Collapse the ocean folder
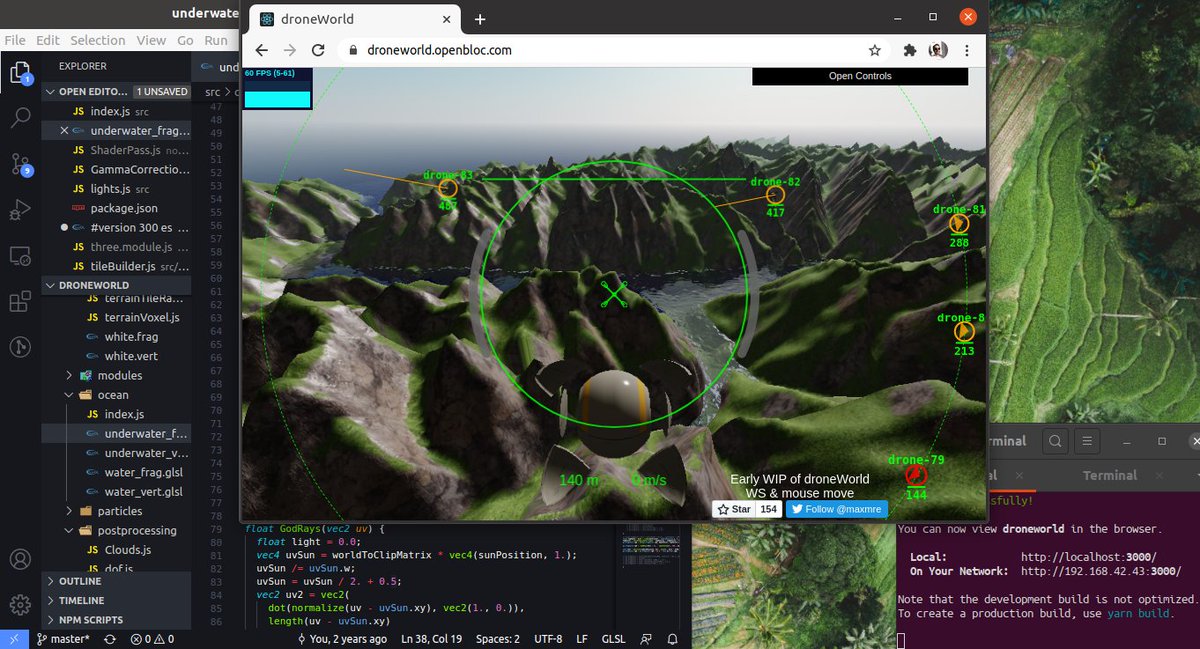 pos(116,395)
